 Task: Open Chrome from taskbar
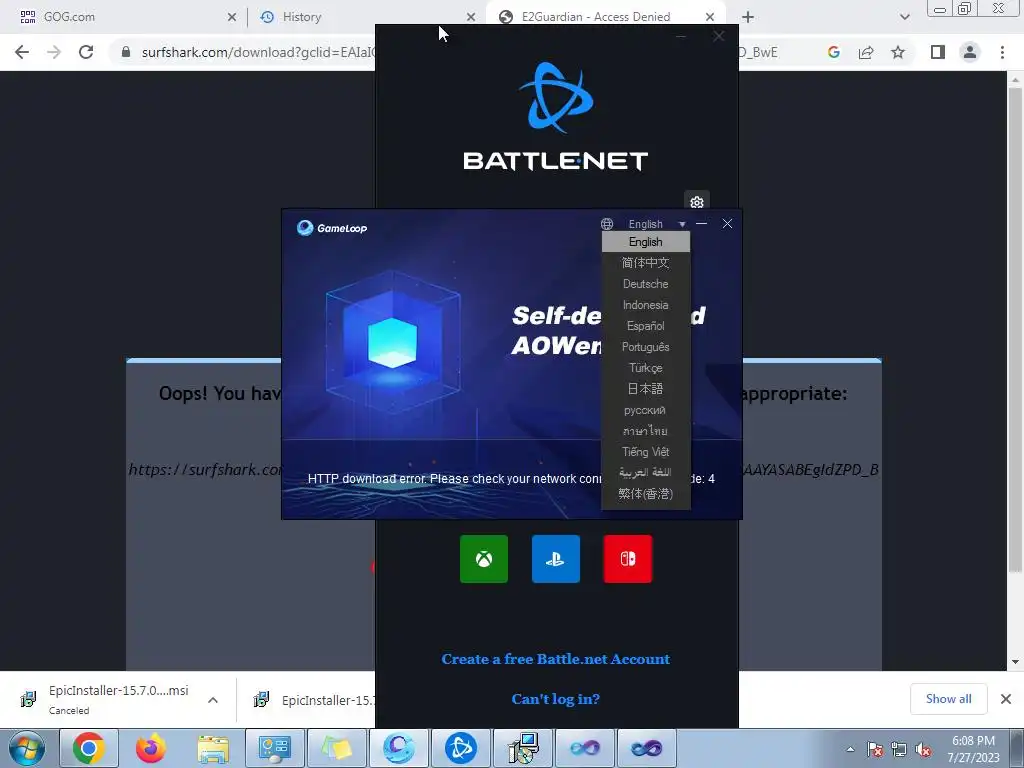pyautogui.click(x=89, y=748)
